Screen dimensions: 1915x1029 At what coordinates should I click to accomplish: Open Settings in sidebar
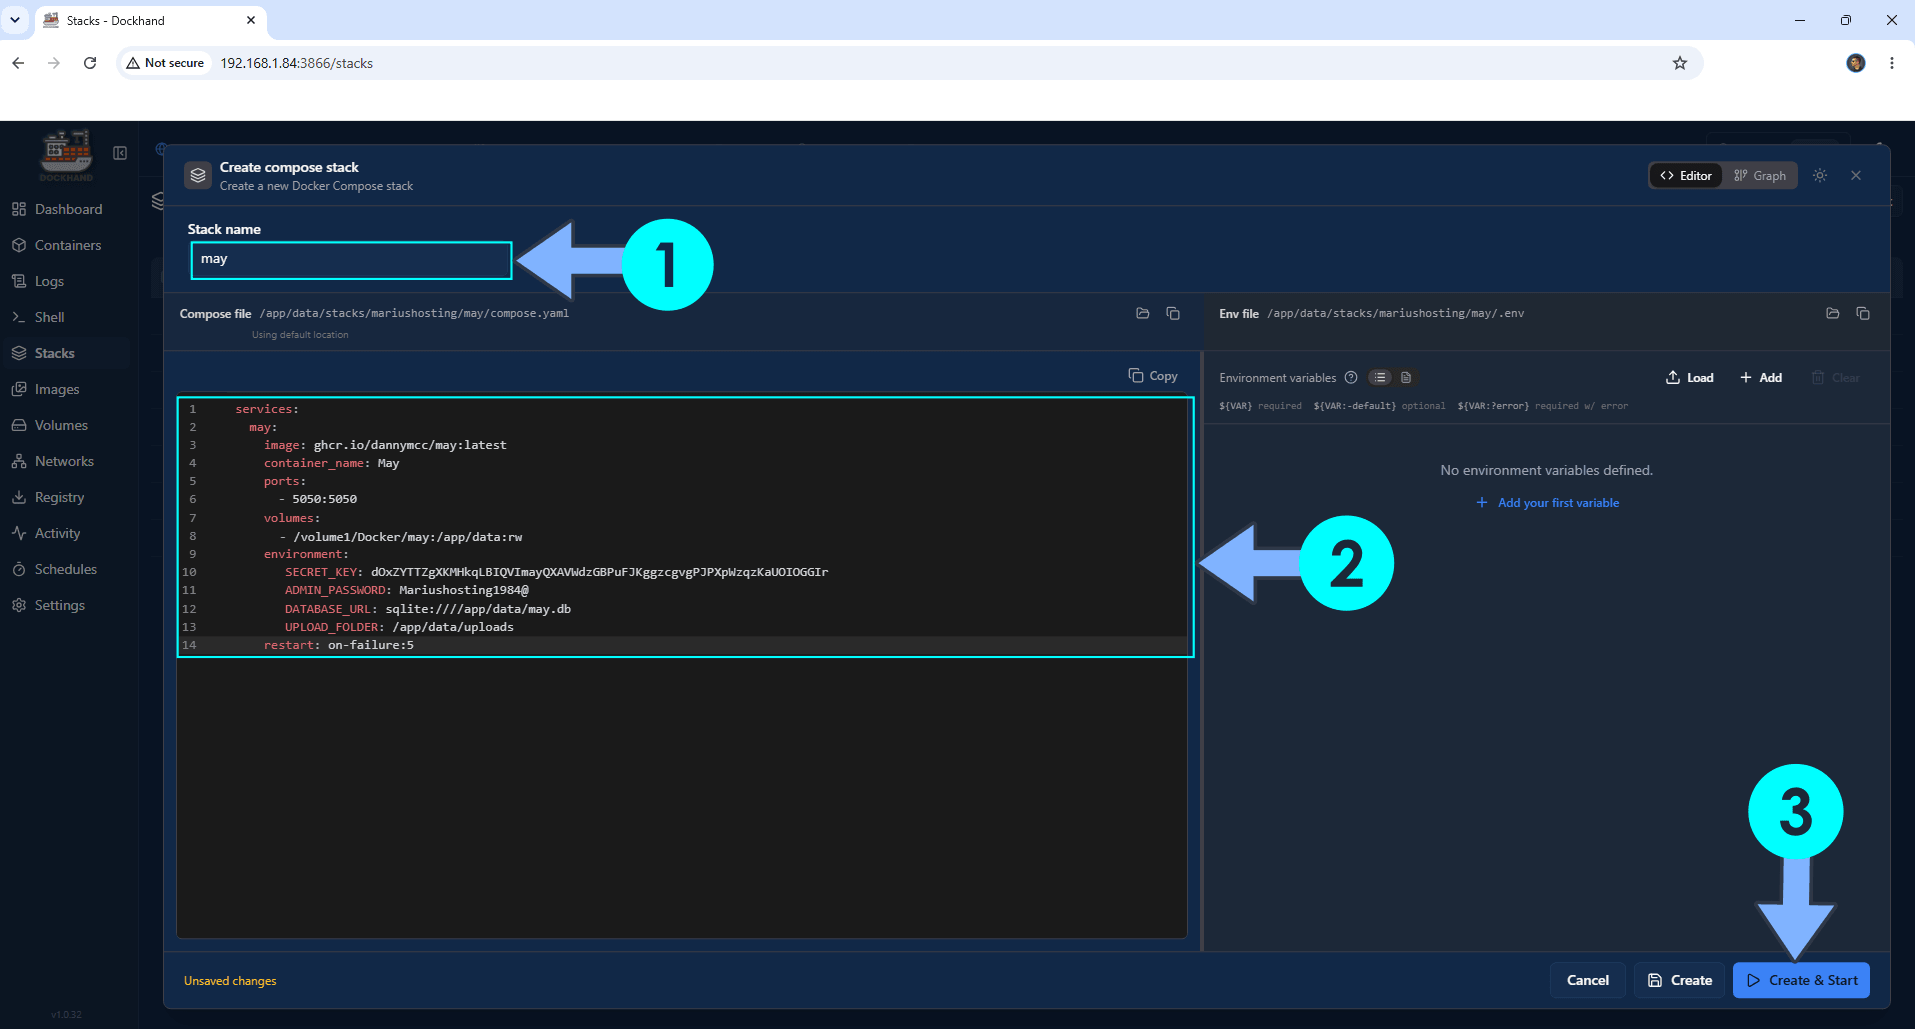(x=59, y=605)
